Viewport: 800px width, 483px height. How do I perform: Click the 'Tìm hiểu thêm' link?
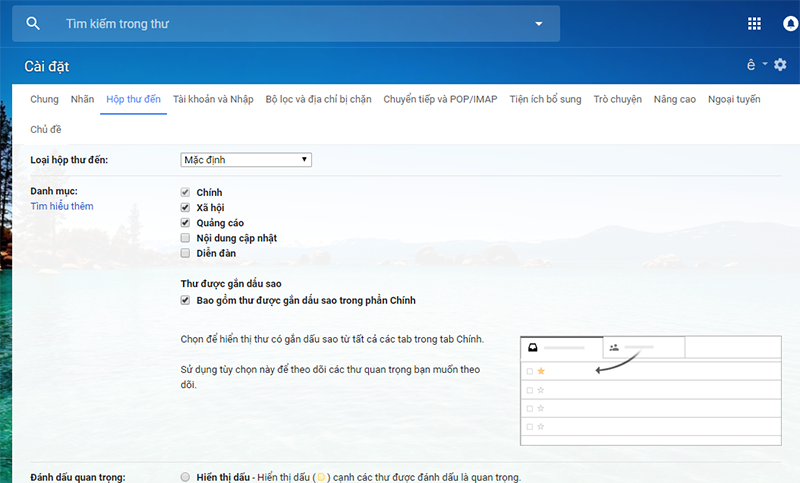tap(62, 206)
